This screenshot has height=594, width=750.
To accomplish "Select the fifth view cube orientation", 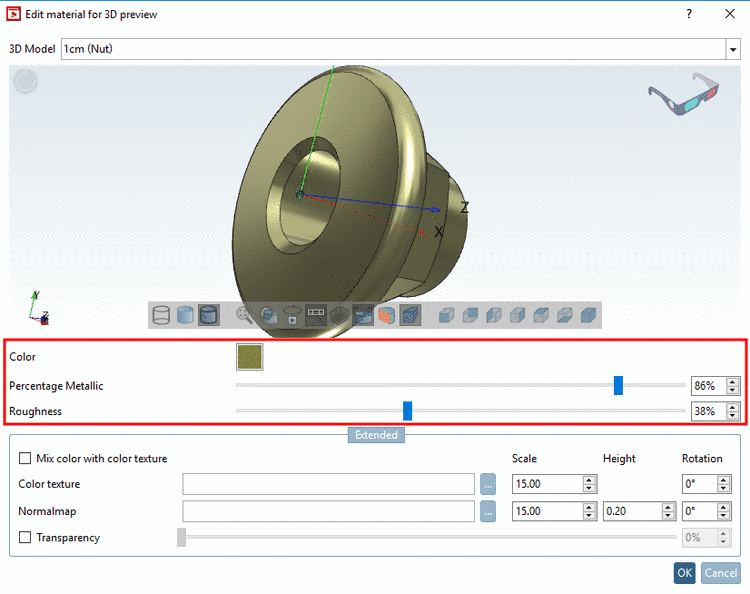I will point(541,315).
